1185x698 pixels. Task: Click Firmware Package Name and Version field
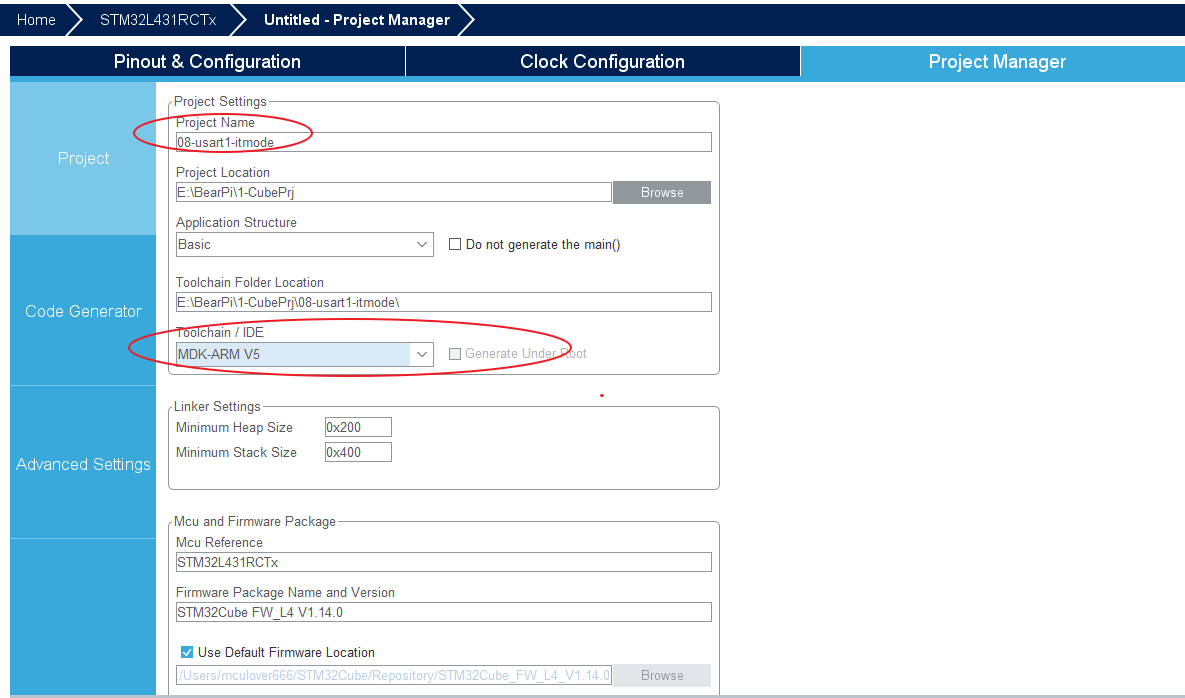pos(444,612)
